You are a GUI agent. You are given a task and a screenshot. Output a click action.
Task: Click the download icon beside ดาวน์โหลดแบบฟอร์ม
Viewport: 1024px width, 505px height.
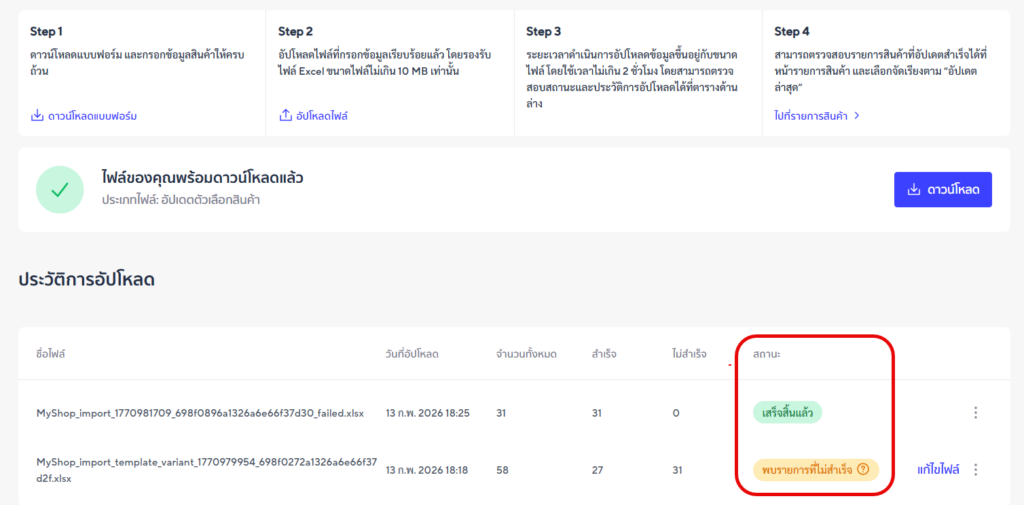[37, 116]
